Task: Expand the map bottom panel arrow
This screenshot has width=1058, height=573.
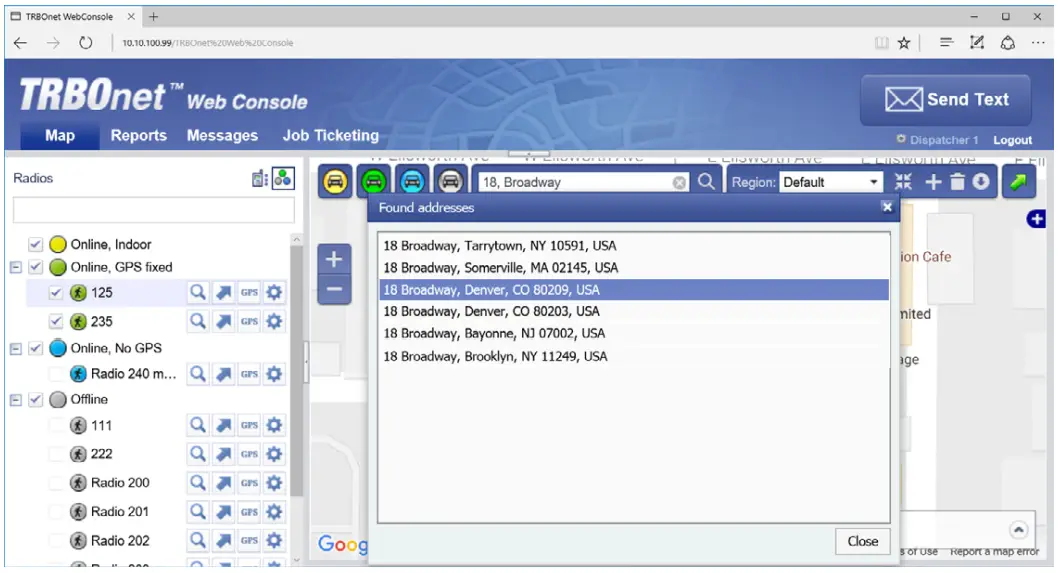Action: pos(1018,530)
